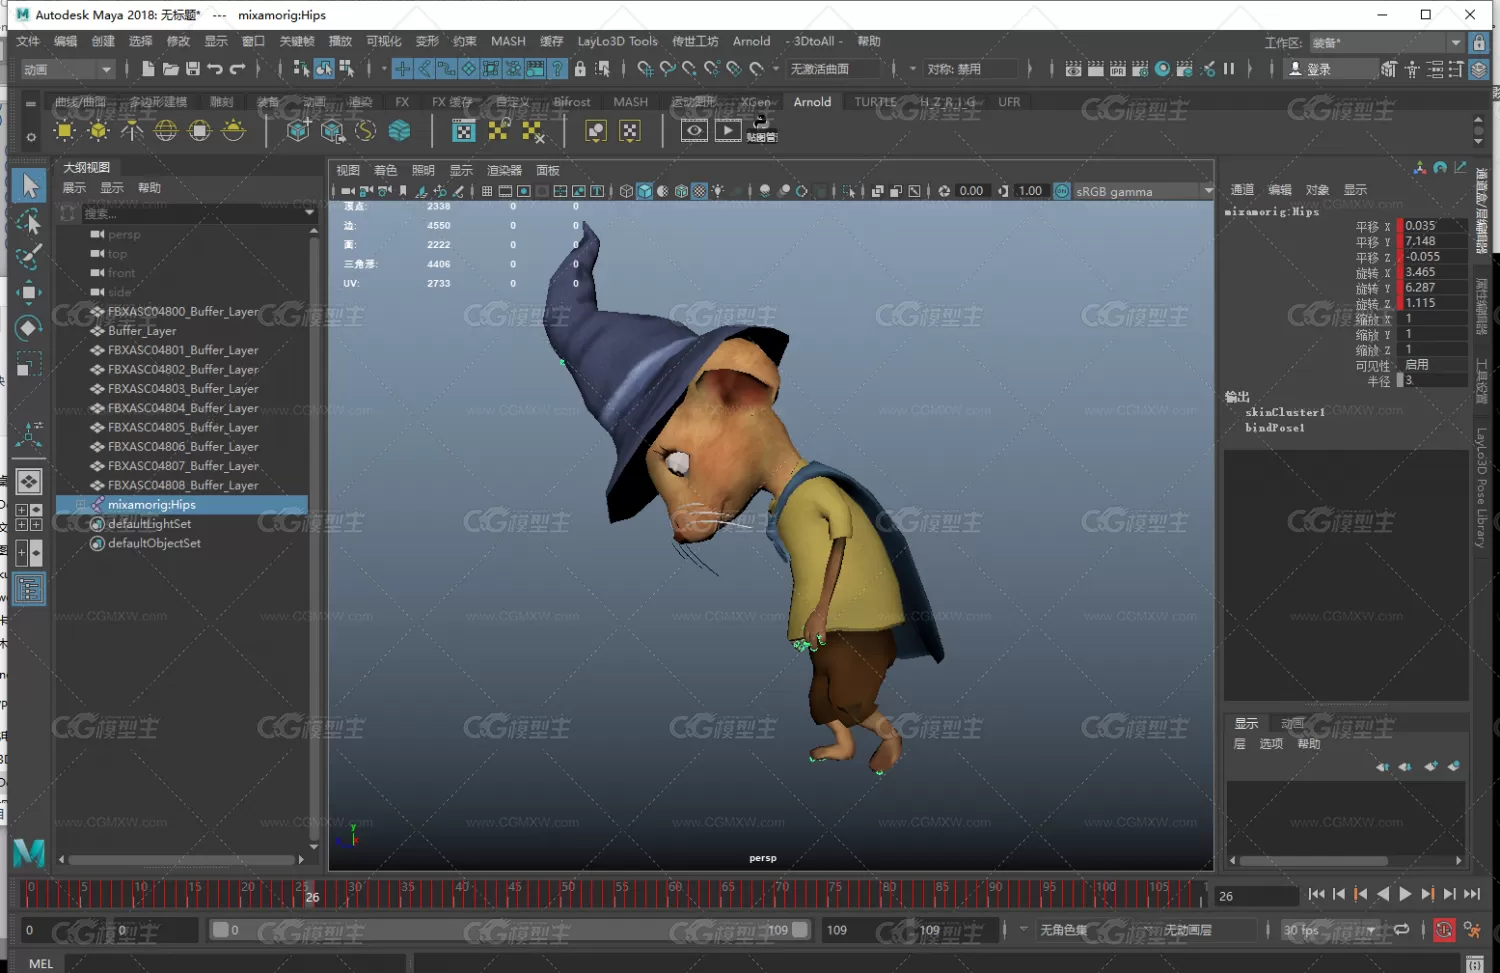Pick the Paint Selection tool

29,257
